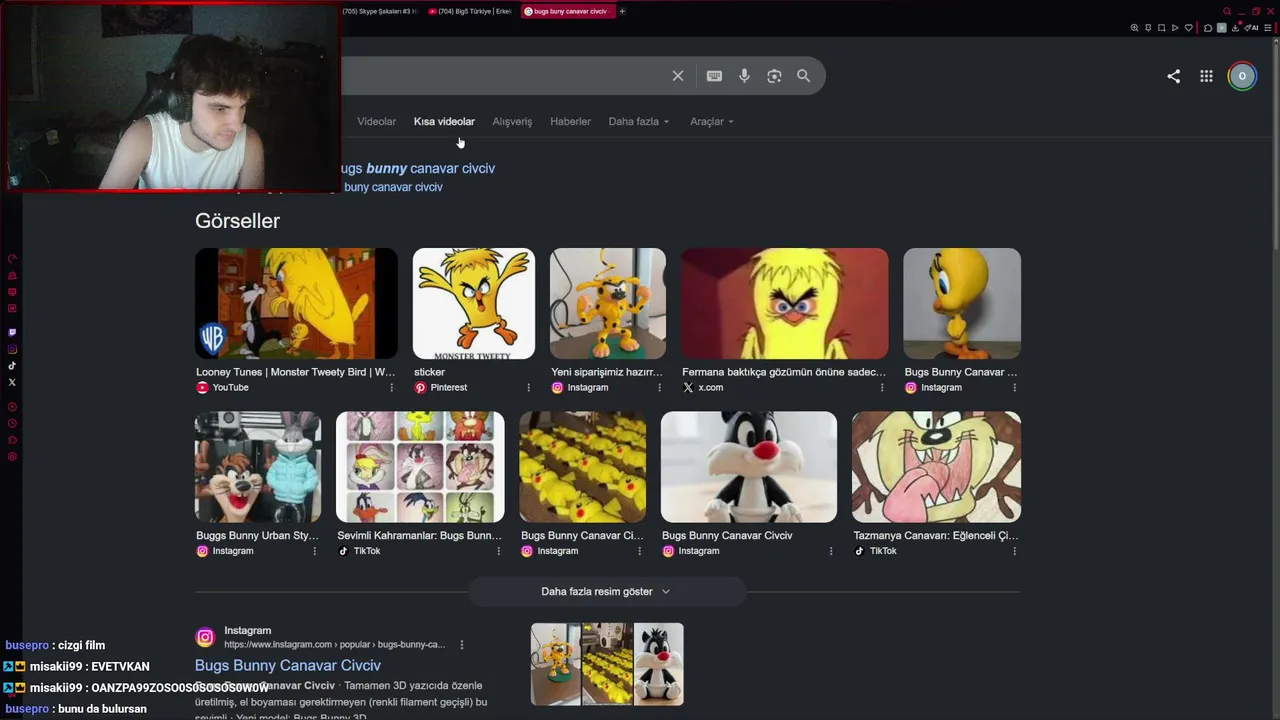
Task: Click the heart bookmark icon in the address bar
Action: click(x=1188, y=28)
